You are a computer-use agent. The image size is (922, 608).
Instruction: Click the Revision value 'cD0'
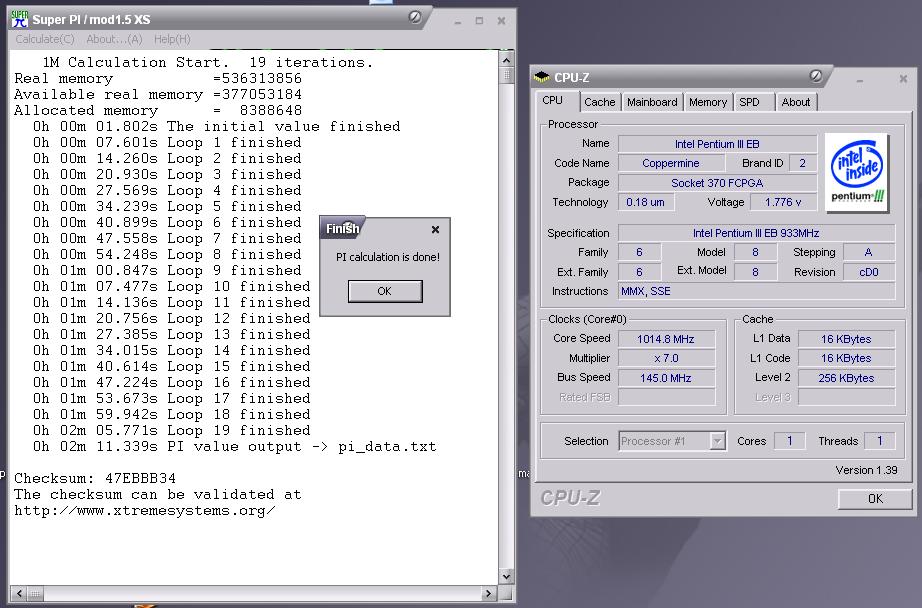coord(868,272)
